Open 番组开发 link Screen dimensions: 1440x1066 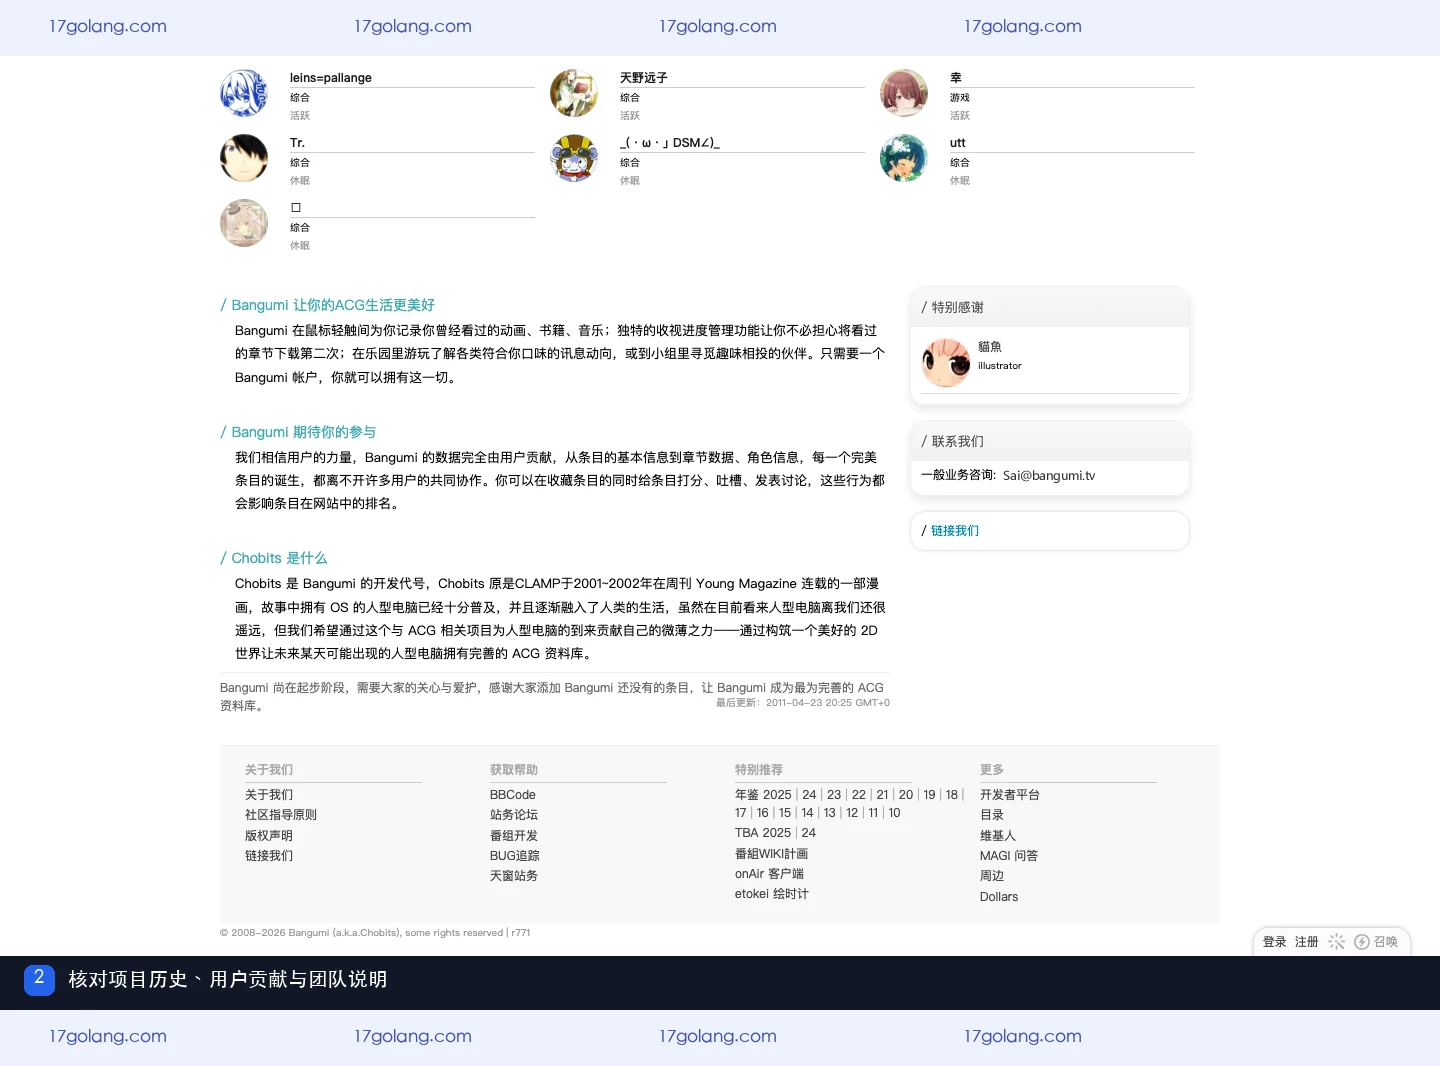[x=514, y=836]
